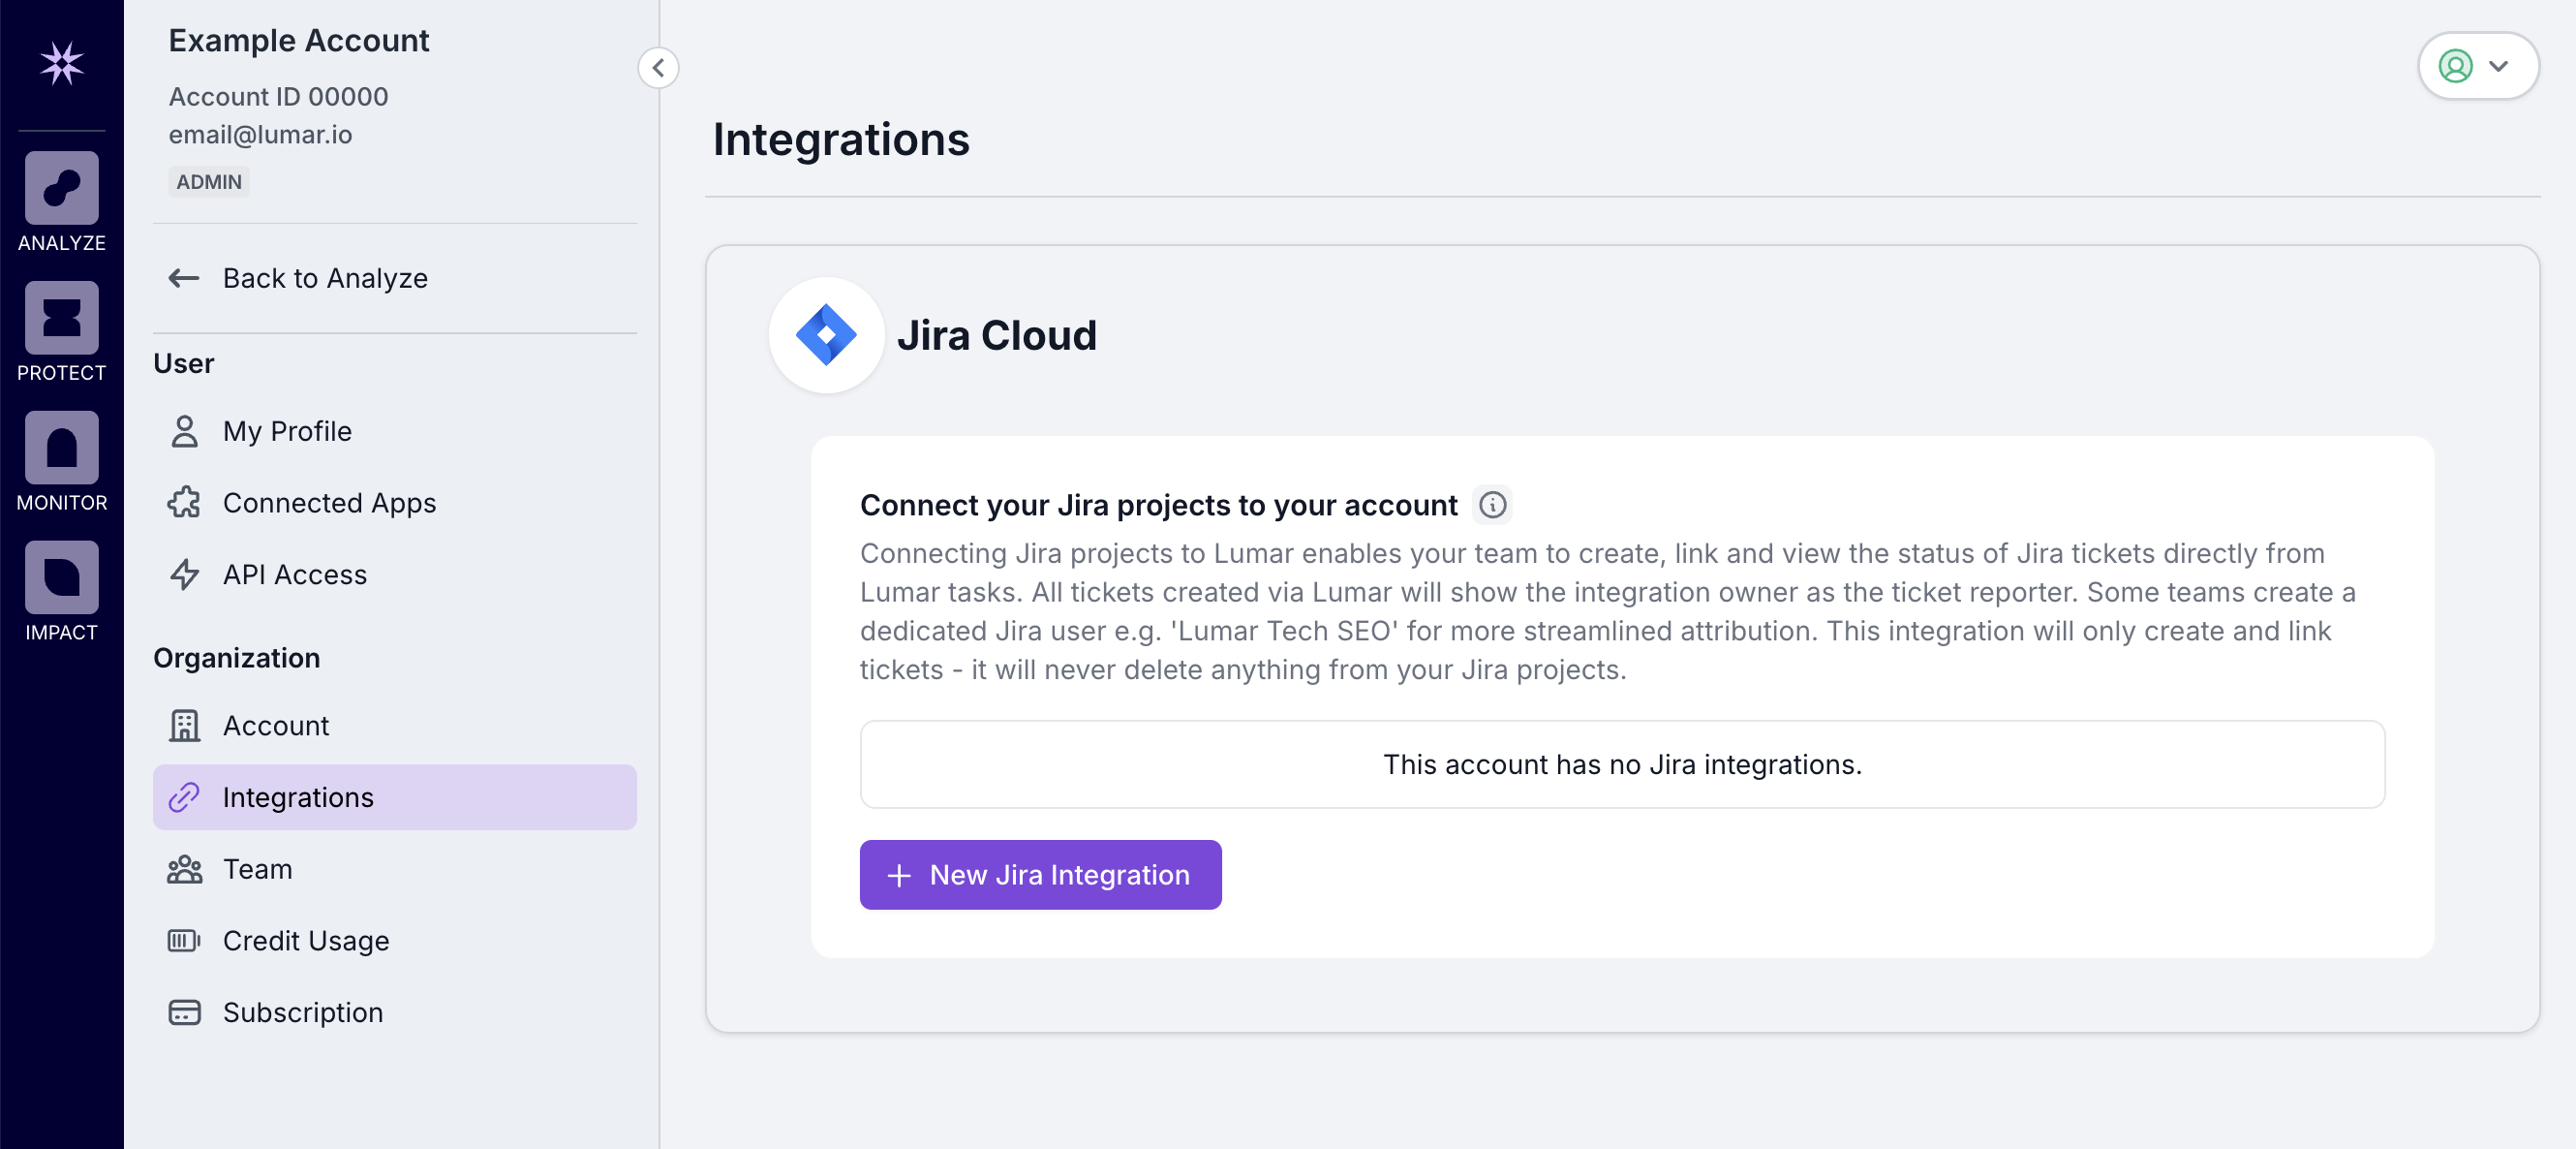The height and width of the screenshot is (1149, 2576).
Task: View Credit Usage page
Action: 305,941
